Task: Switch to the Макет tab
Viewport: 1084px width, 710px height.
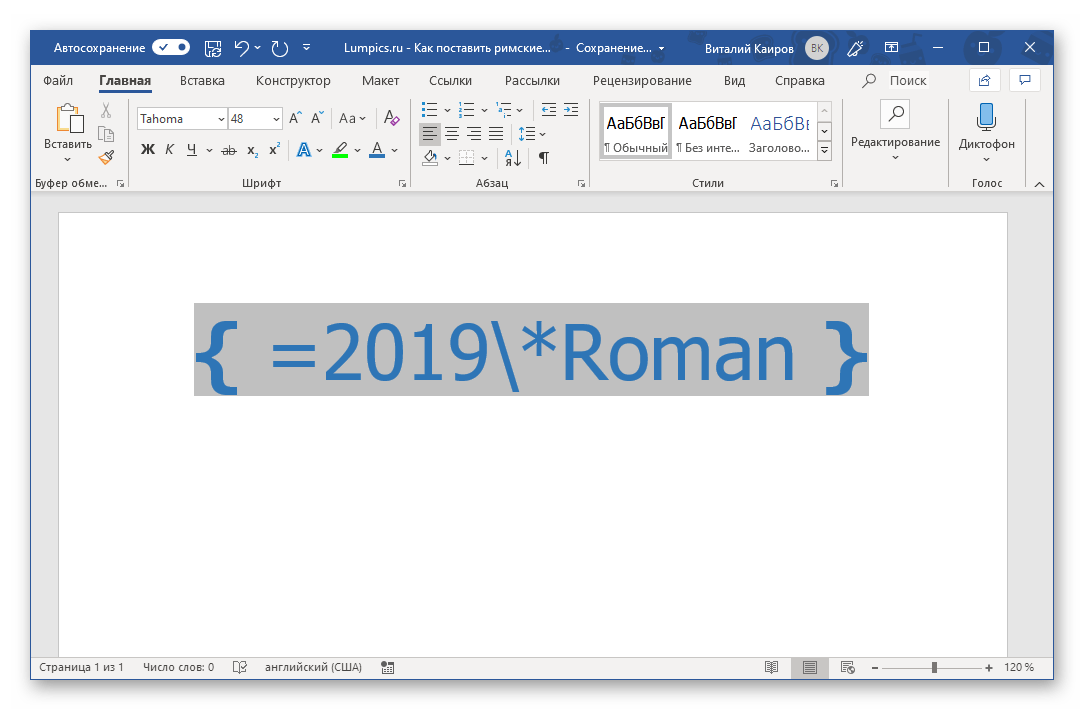Action: 380,80
